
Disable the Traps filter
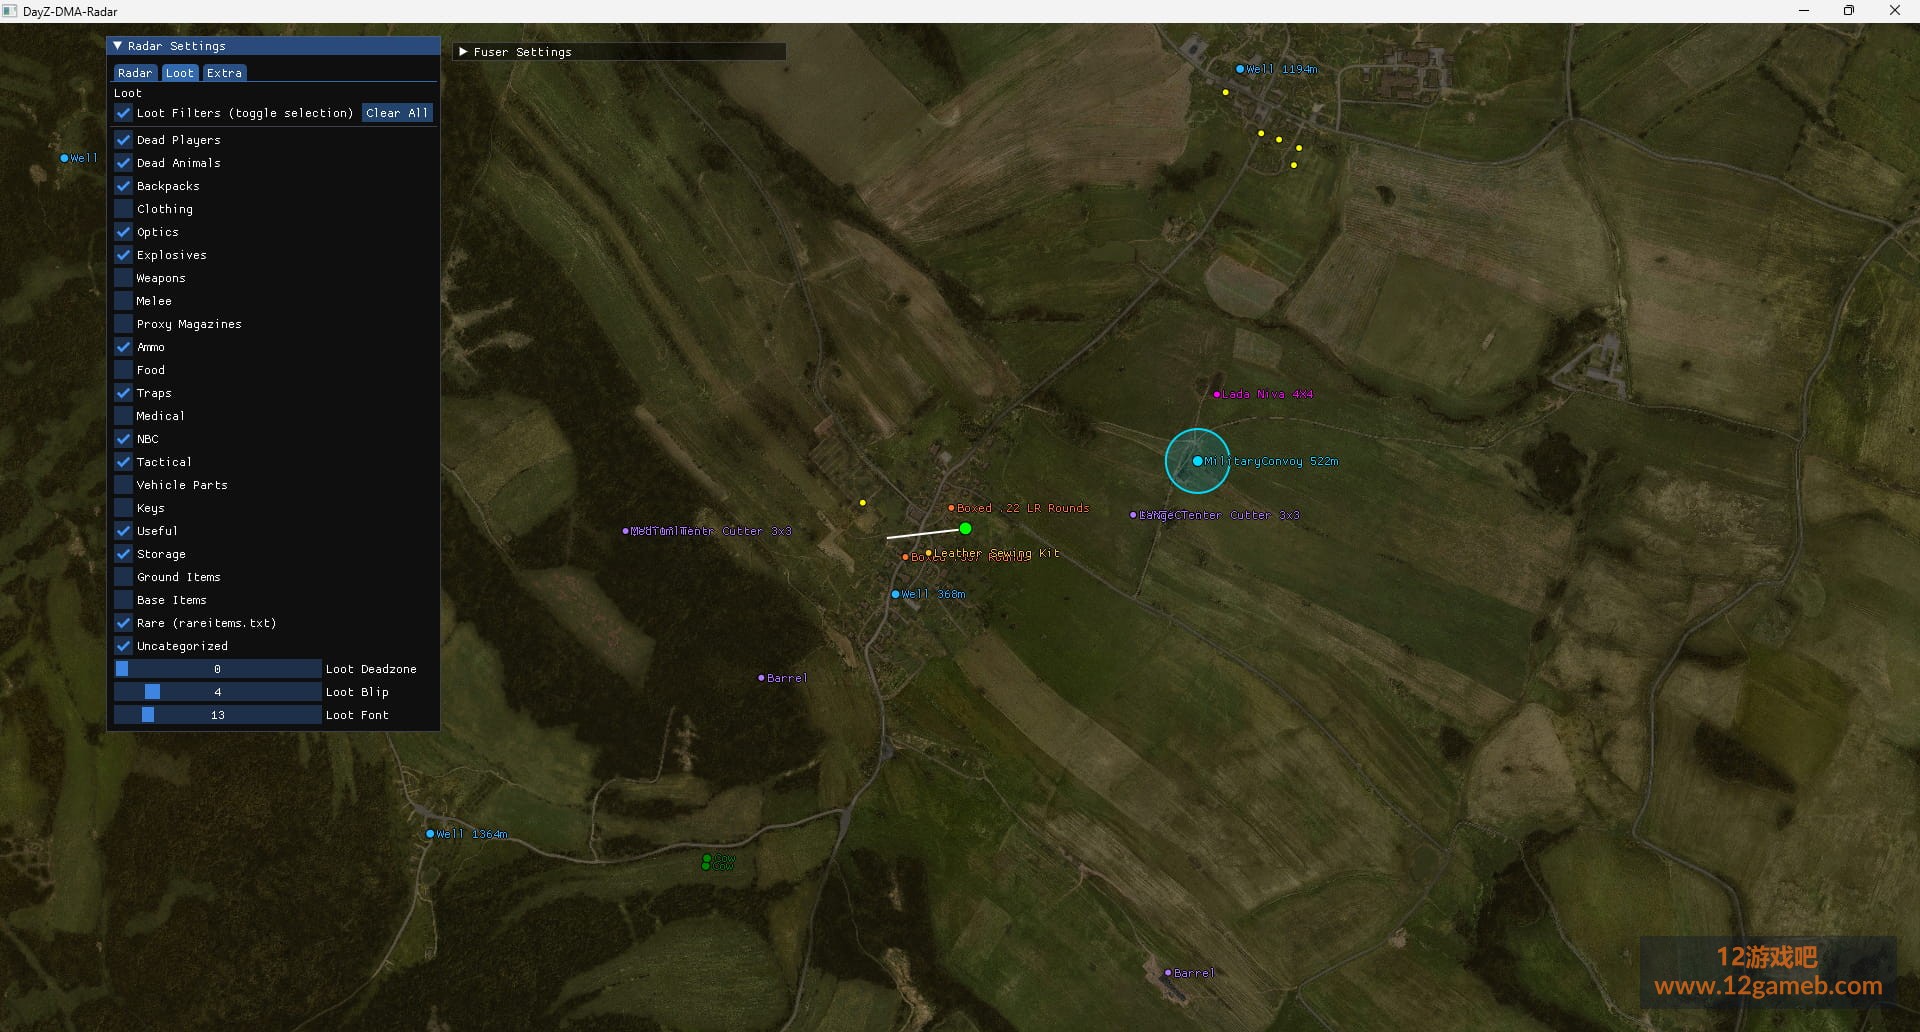[123, 393]
